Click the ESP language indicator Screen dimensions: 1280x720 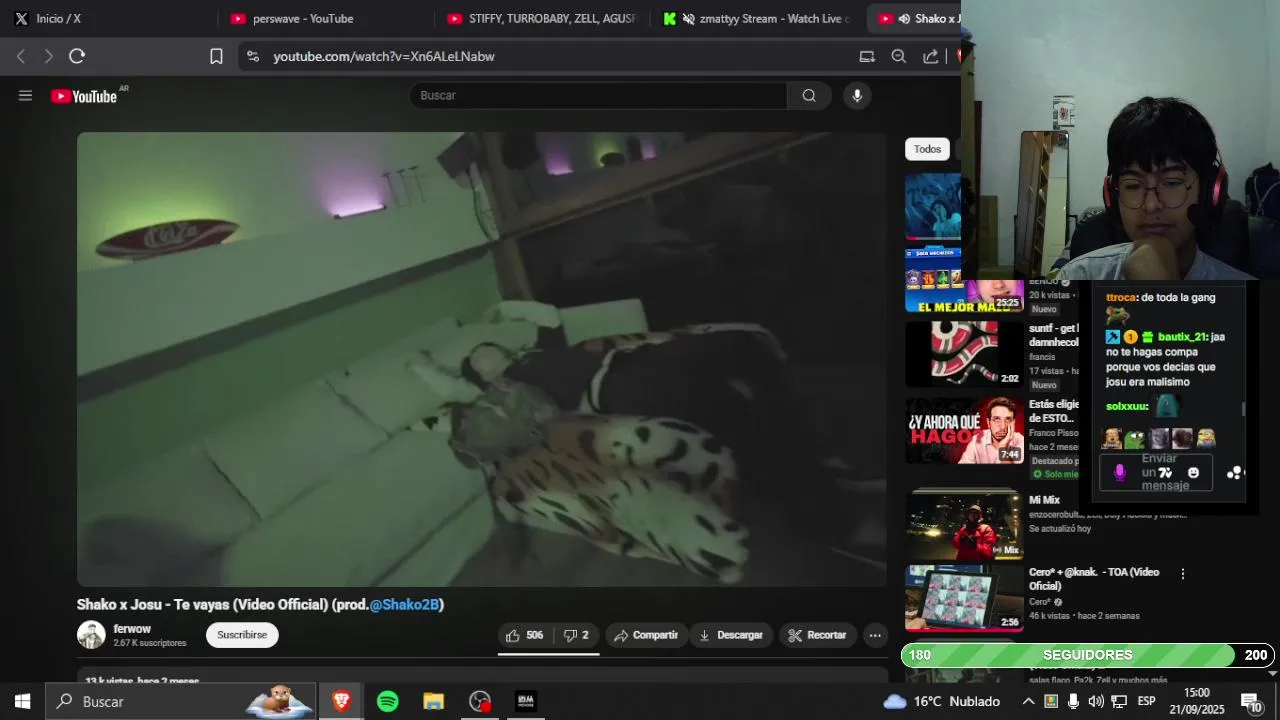1146,701
